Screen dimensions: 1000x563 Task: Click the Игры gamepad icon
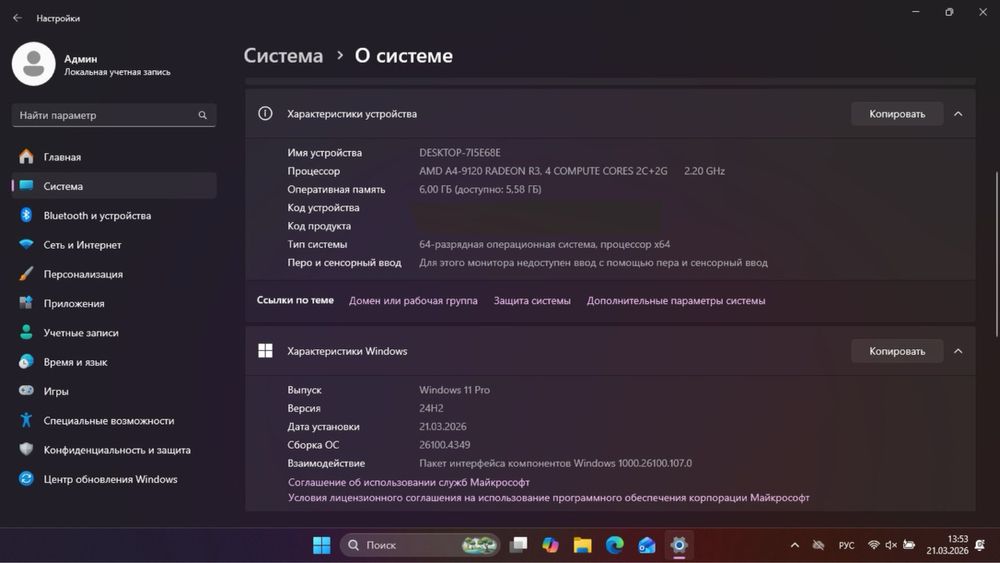(26, 390)
